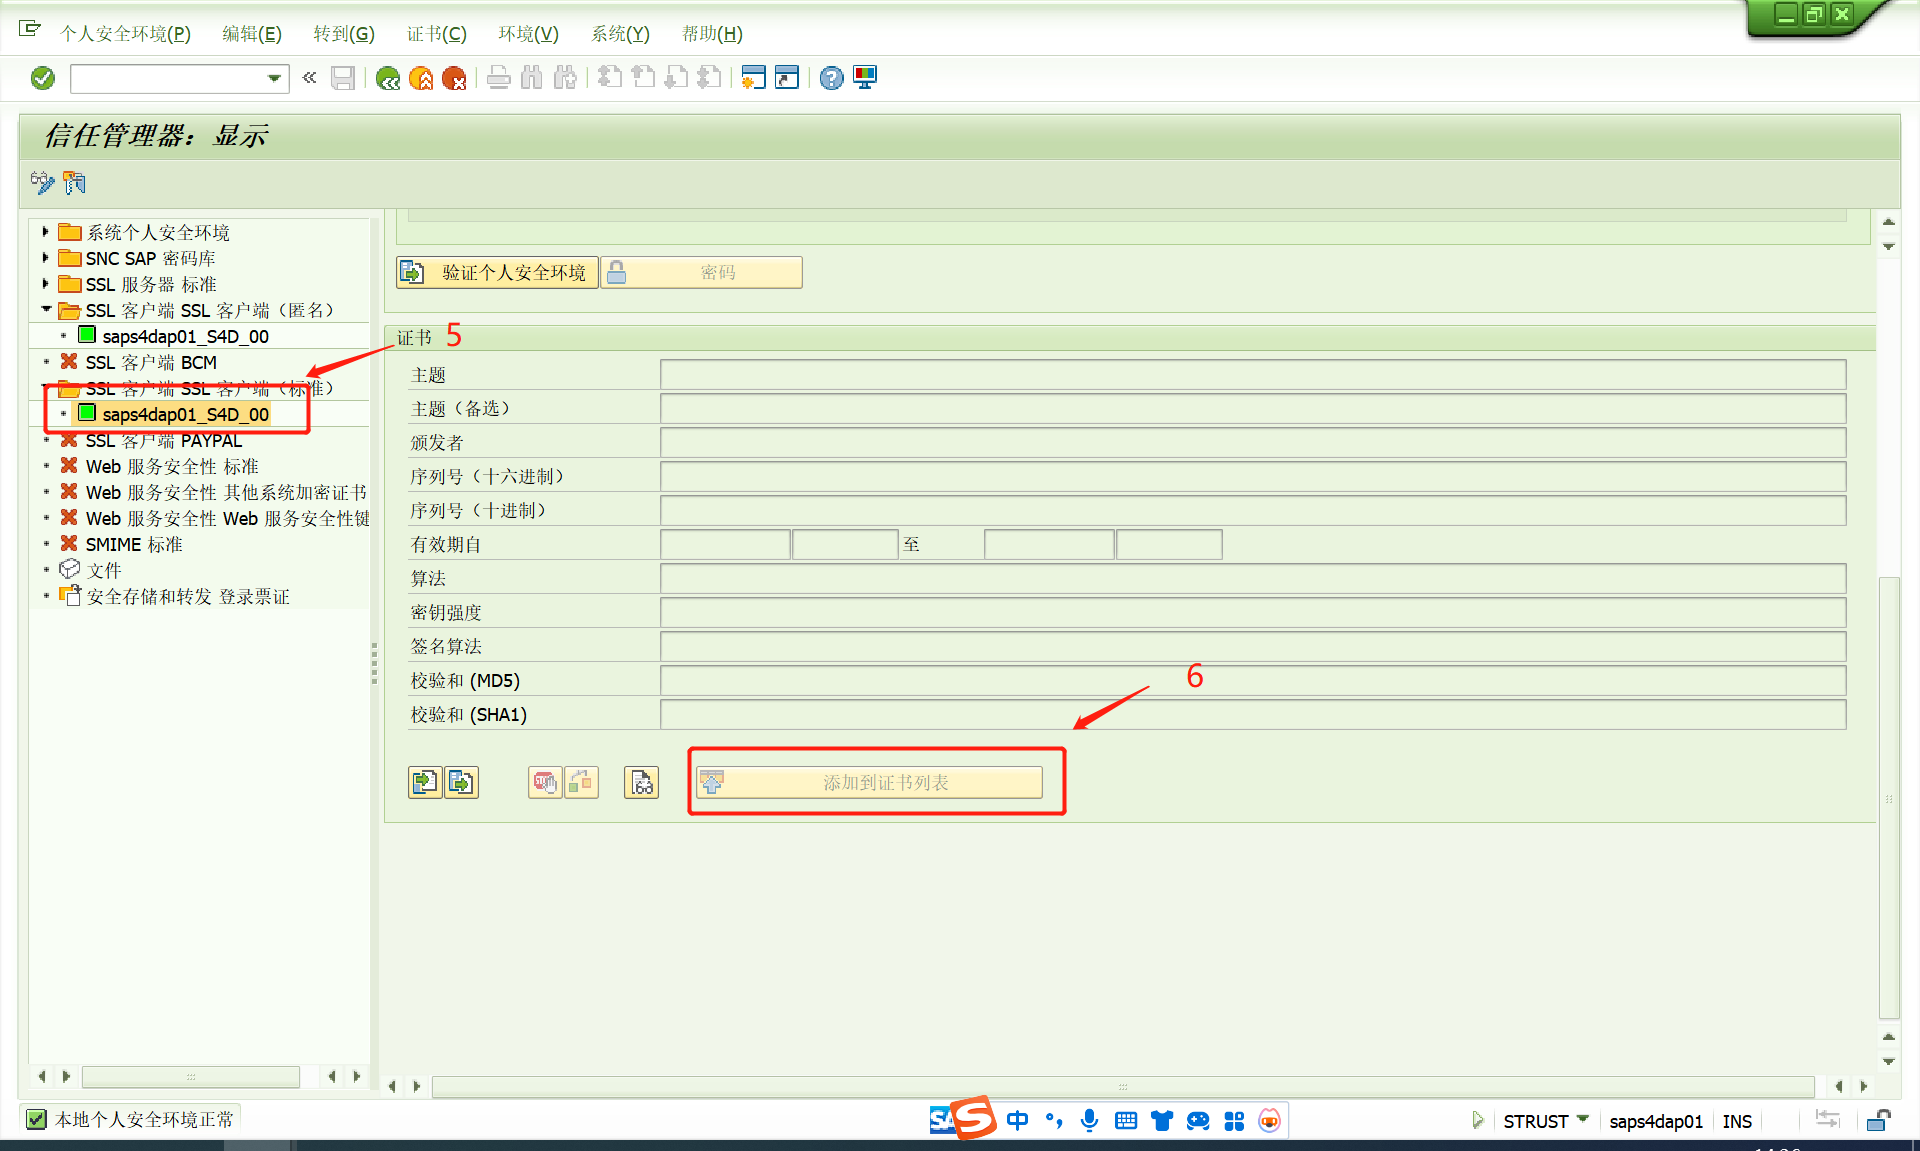Select the SMIME 标准 tree node
This screenshot has width=1920, height=1151.
click(x=134, y=544)
